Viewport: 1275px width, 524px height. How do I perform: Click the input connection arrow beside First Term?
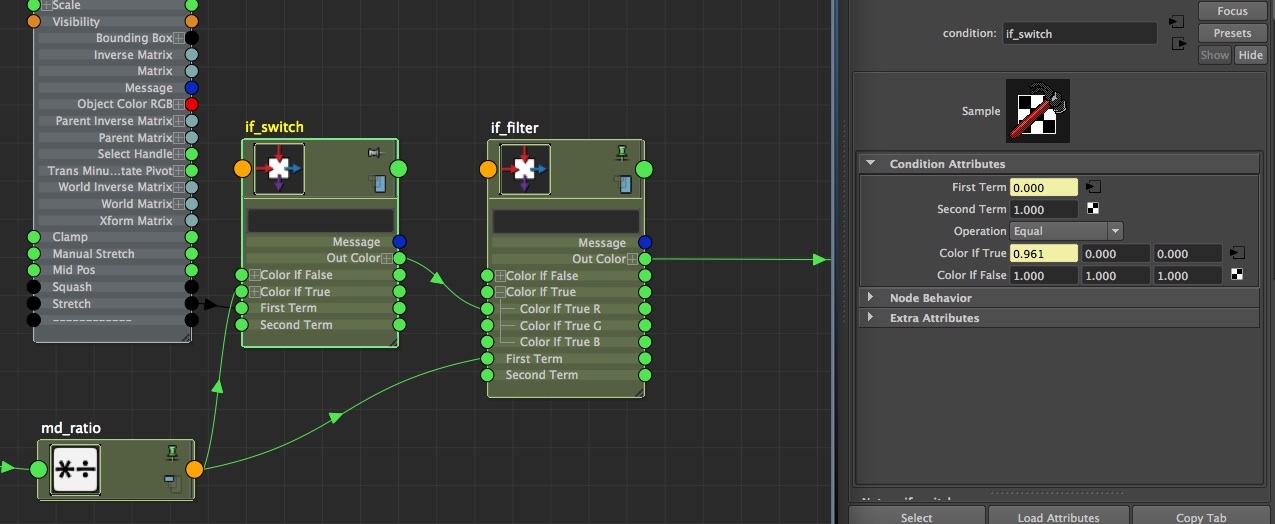[1094, 187]
